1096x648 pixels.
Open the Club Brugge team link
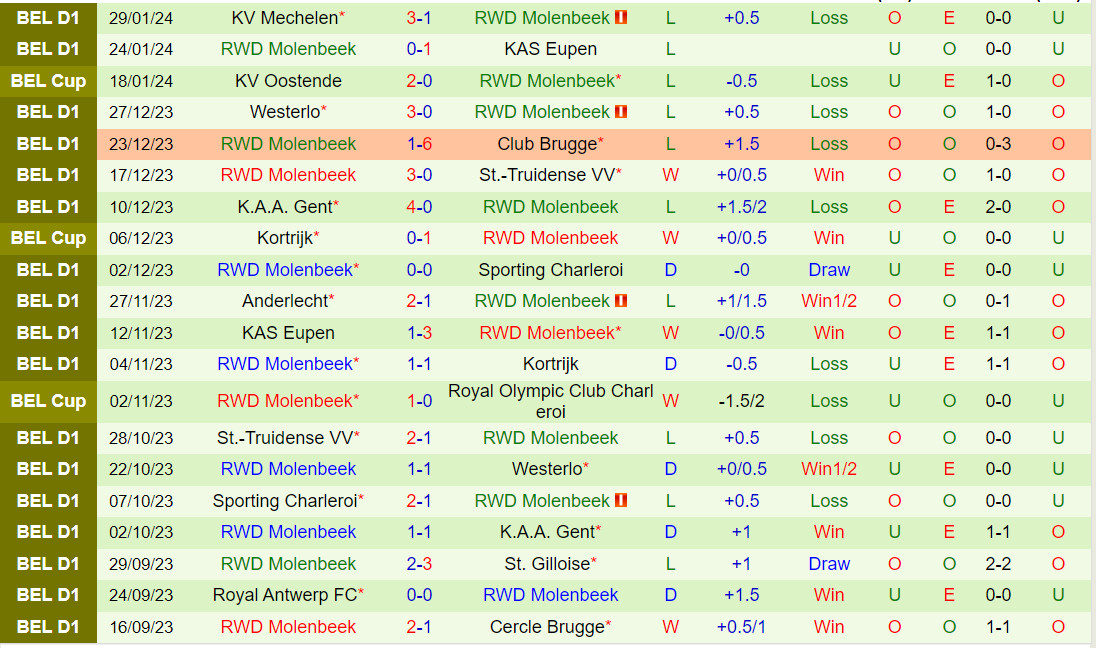546,144
